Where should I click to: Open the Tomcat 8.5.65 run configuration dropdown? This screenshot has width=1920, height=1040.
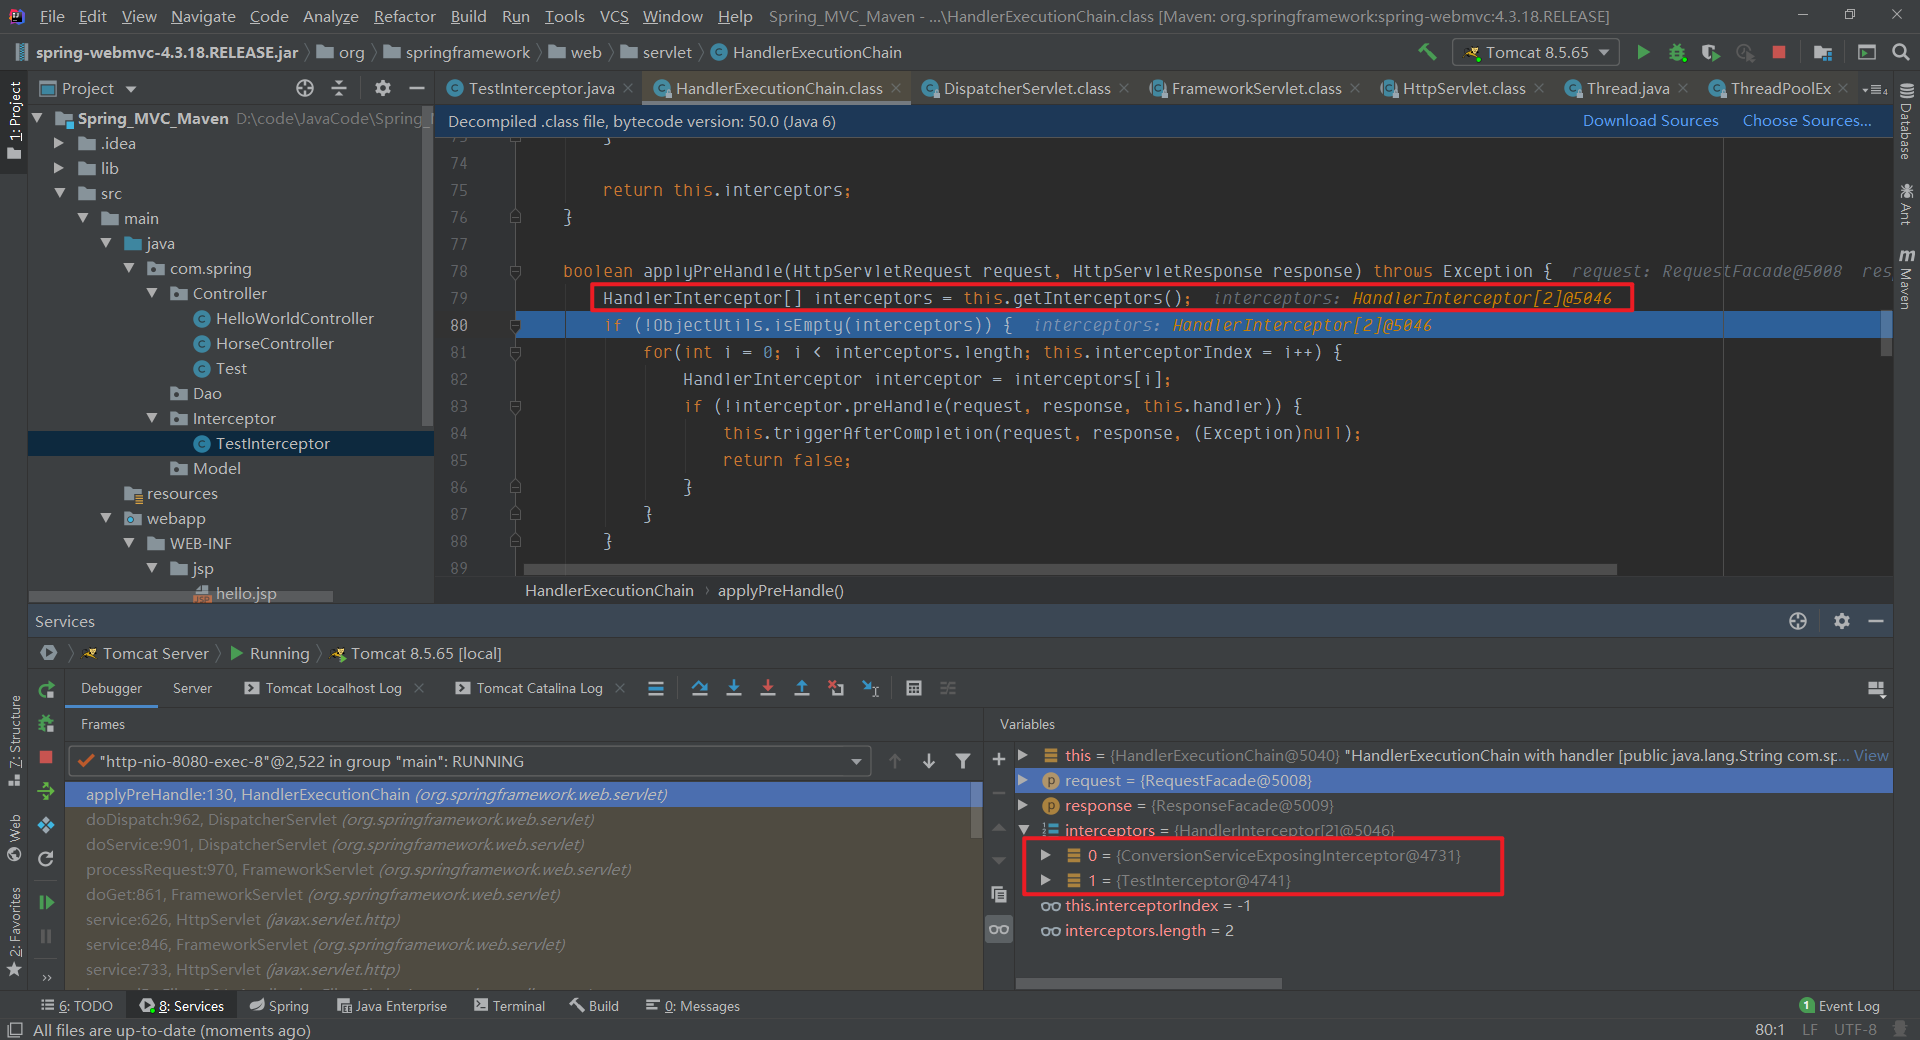(1535, 52)
